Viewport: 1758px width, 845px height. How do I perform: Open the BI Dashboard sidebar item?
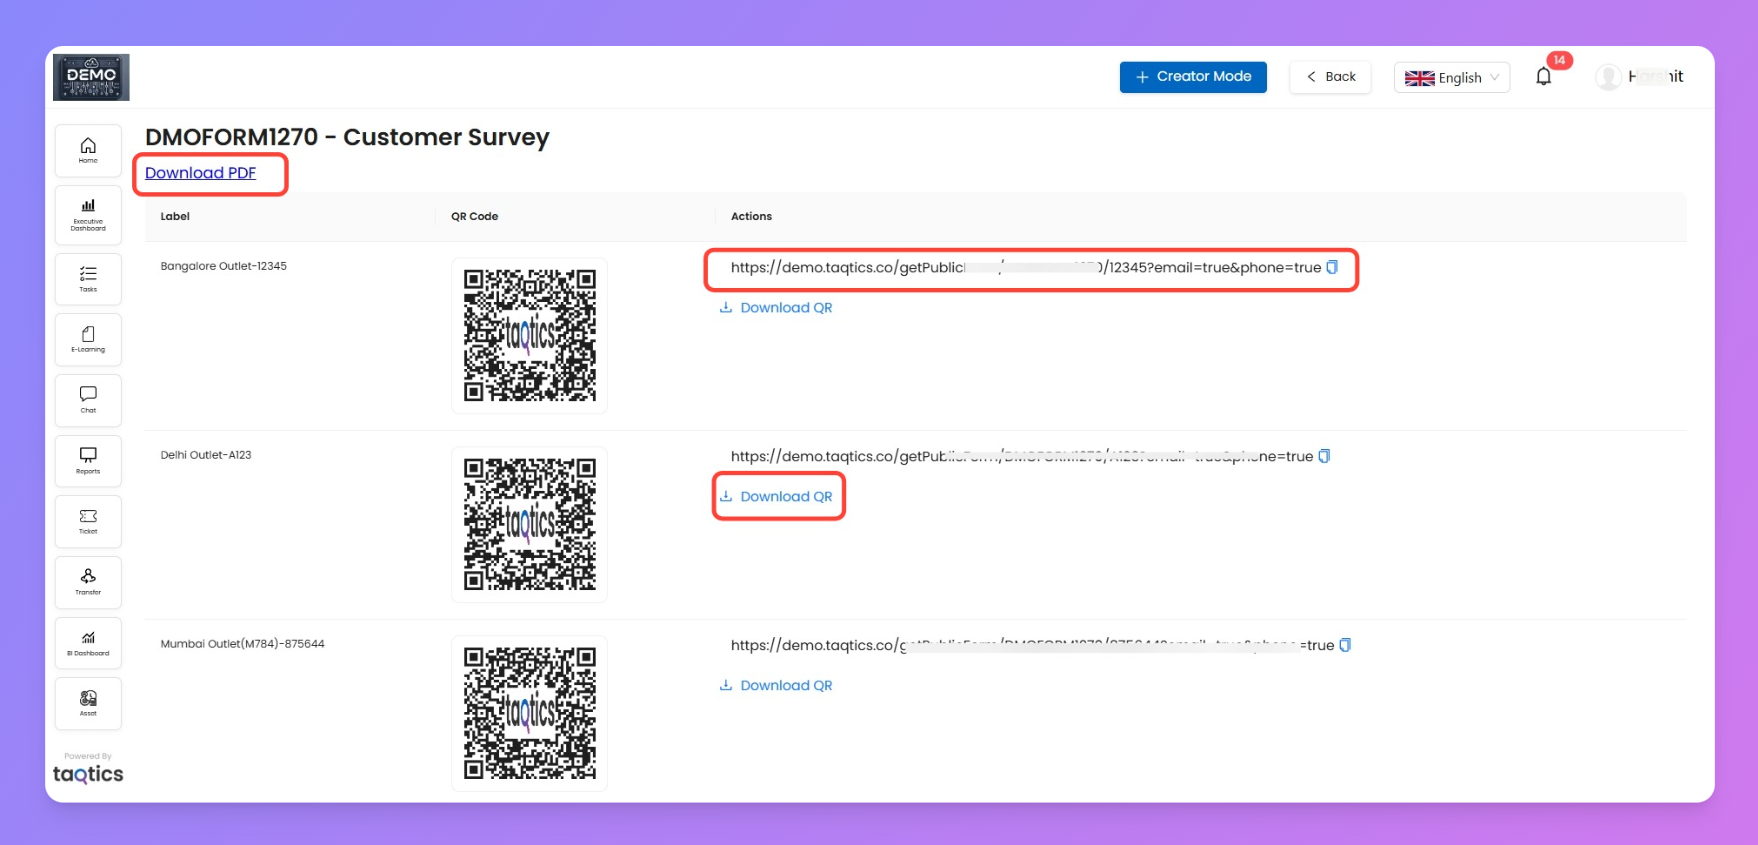pyautogui.click(x=88, y=643)
